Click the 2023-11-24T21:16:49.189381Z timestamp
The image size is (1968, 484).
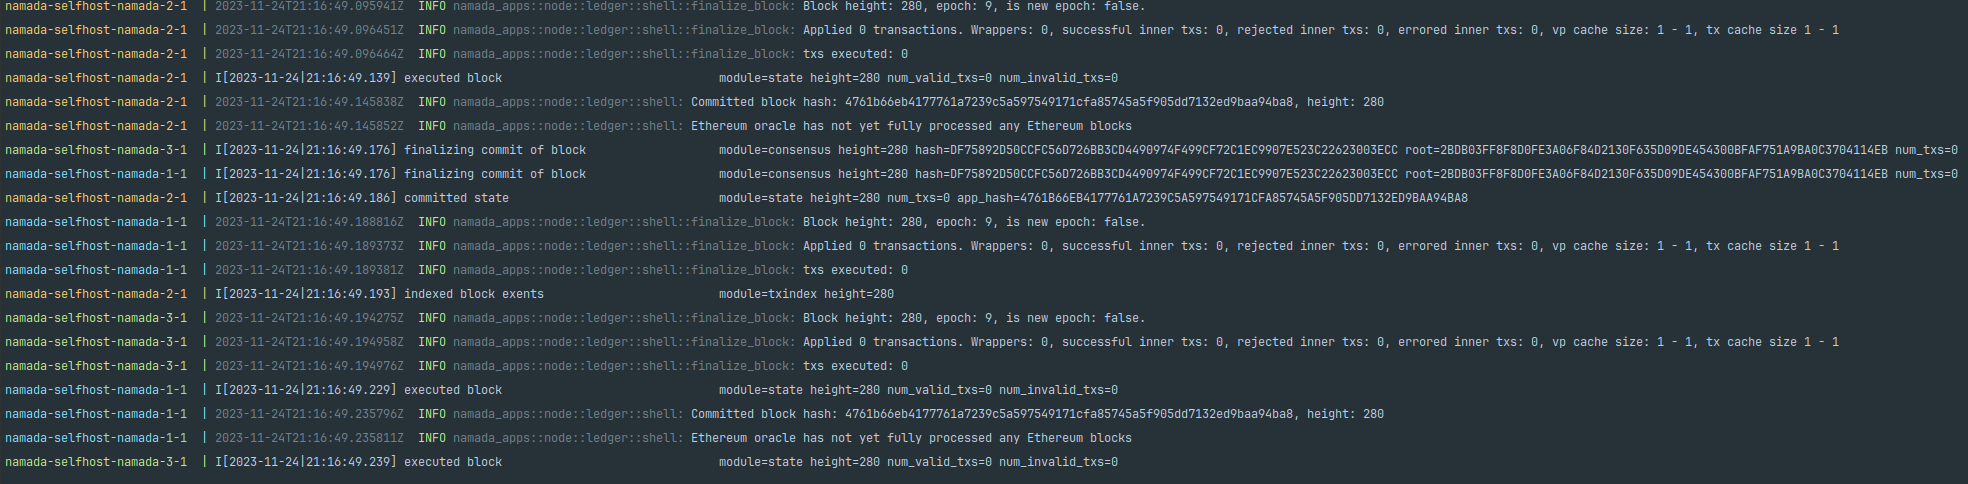pos(309,270)
